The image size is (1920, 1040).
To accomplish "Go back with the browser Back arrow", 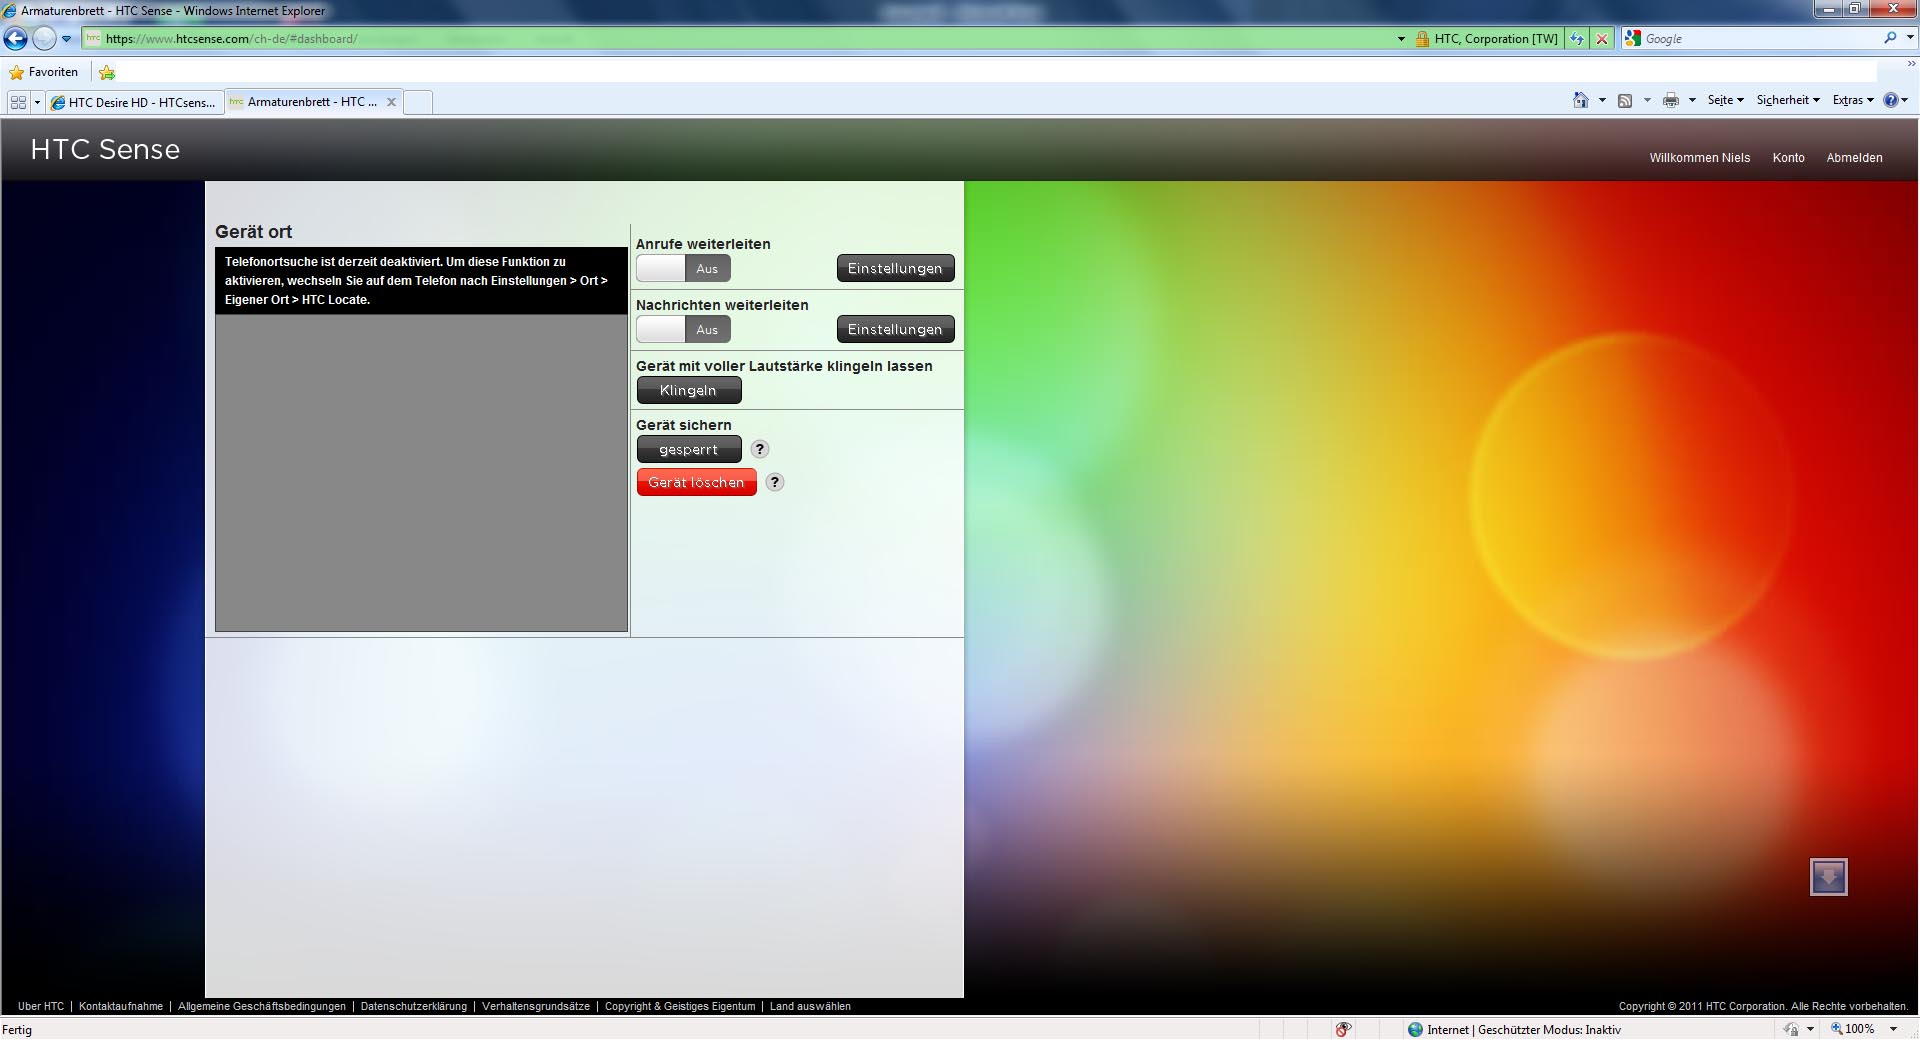I will coord(15,39).
